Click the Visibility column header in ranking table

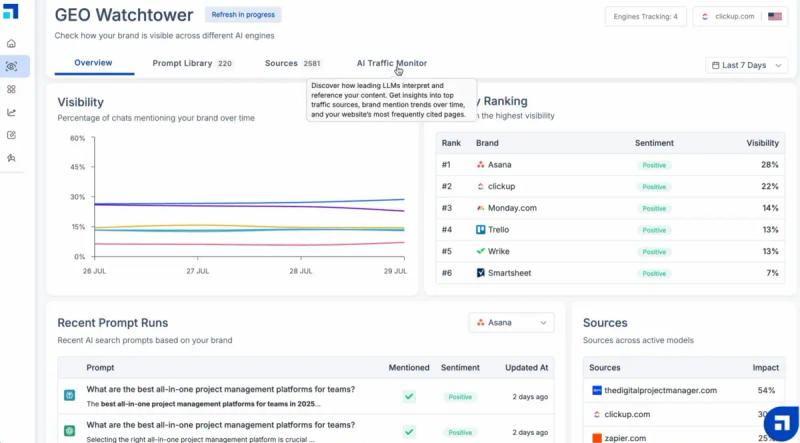pyautogui.click(x=762, y=143)
